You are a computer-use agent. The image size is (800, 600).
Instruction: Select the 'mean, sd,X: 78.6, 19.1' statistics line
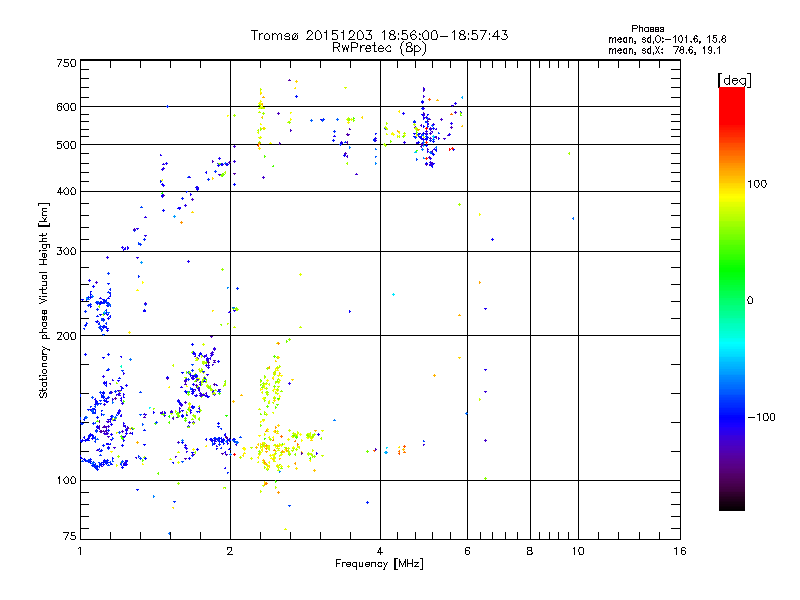coord(664,51)
